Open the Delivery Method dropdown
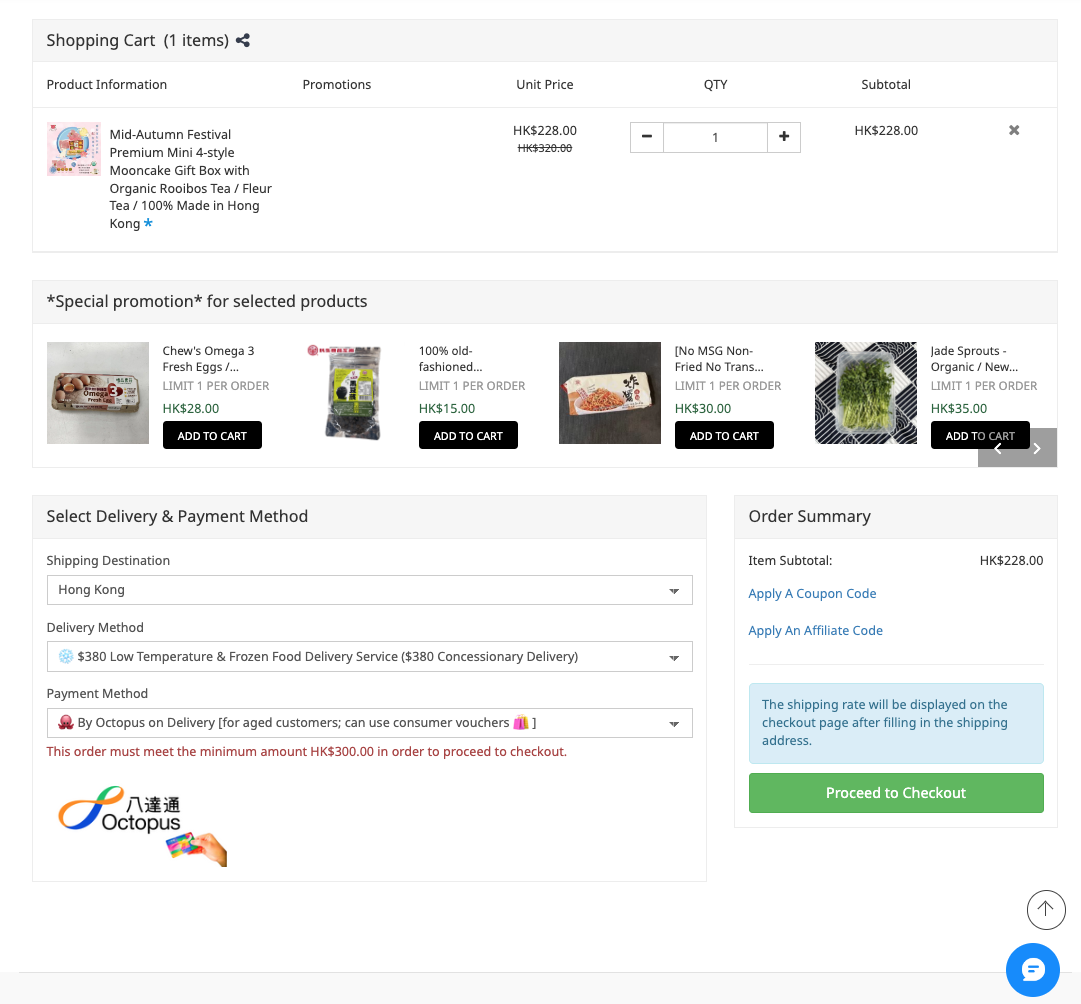This screenshot has width=1081, height=1004. coord(369,657)
